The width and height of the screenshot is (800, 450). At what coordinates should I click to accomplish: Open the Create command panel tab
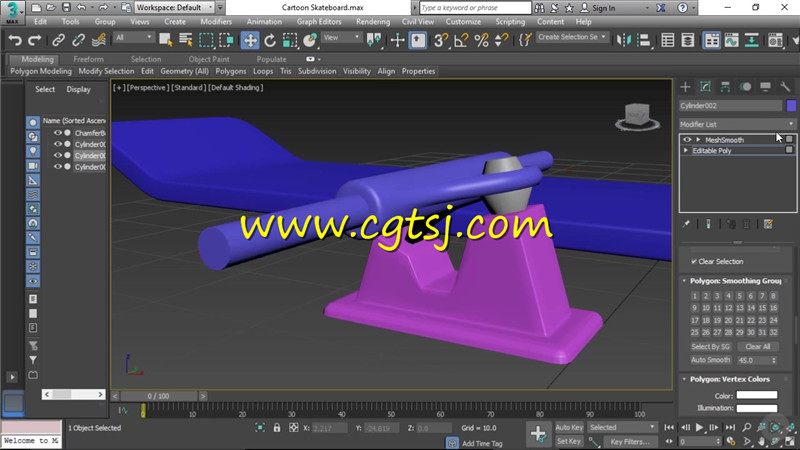[x=685, y=87]
